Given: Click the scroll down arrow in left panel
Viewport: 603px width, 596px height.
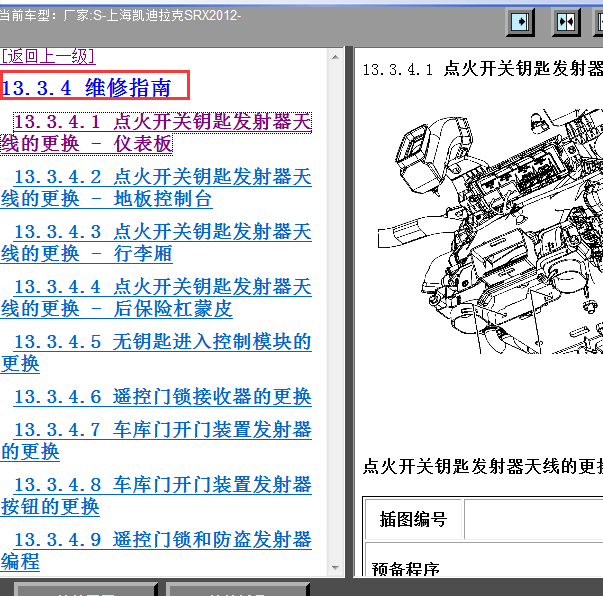Looking at the screenshot, I should point(335,568).
